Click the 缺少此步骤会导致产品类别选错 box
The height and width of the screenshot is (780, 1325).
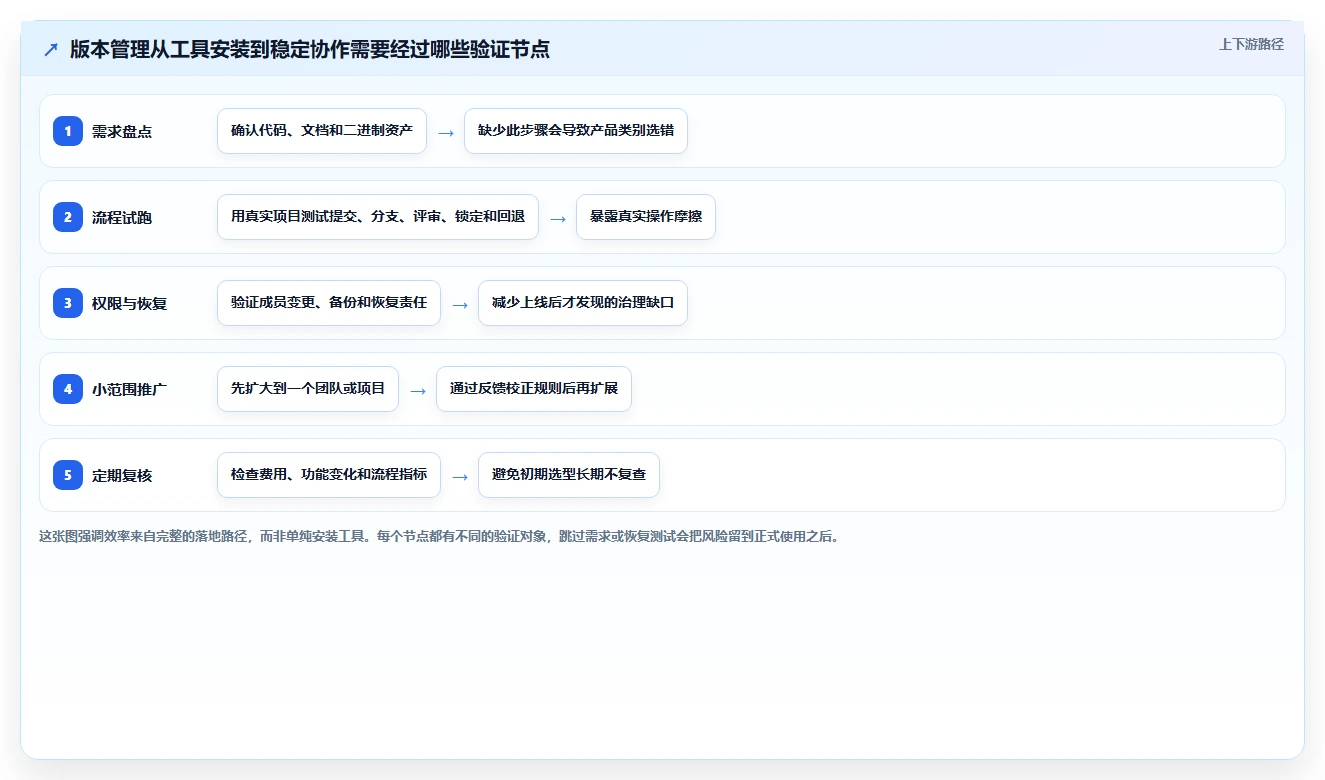click(576, 131)
